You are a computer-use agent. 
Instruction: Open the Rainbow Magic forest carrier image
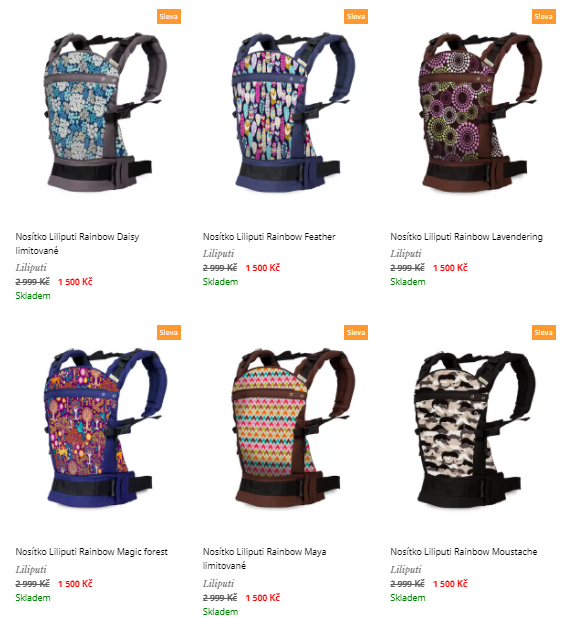coord(104,428)
